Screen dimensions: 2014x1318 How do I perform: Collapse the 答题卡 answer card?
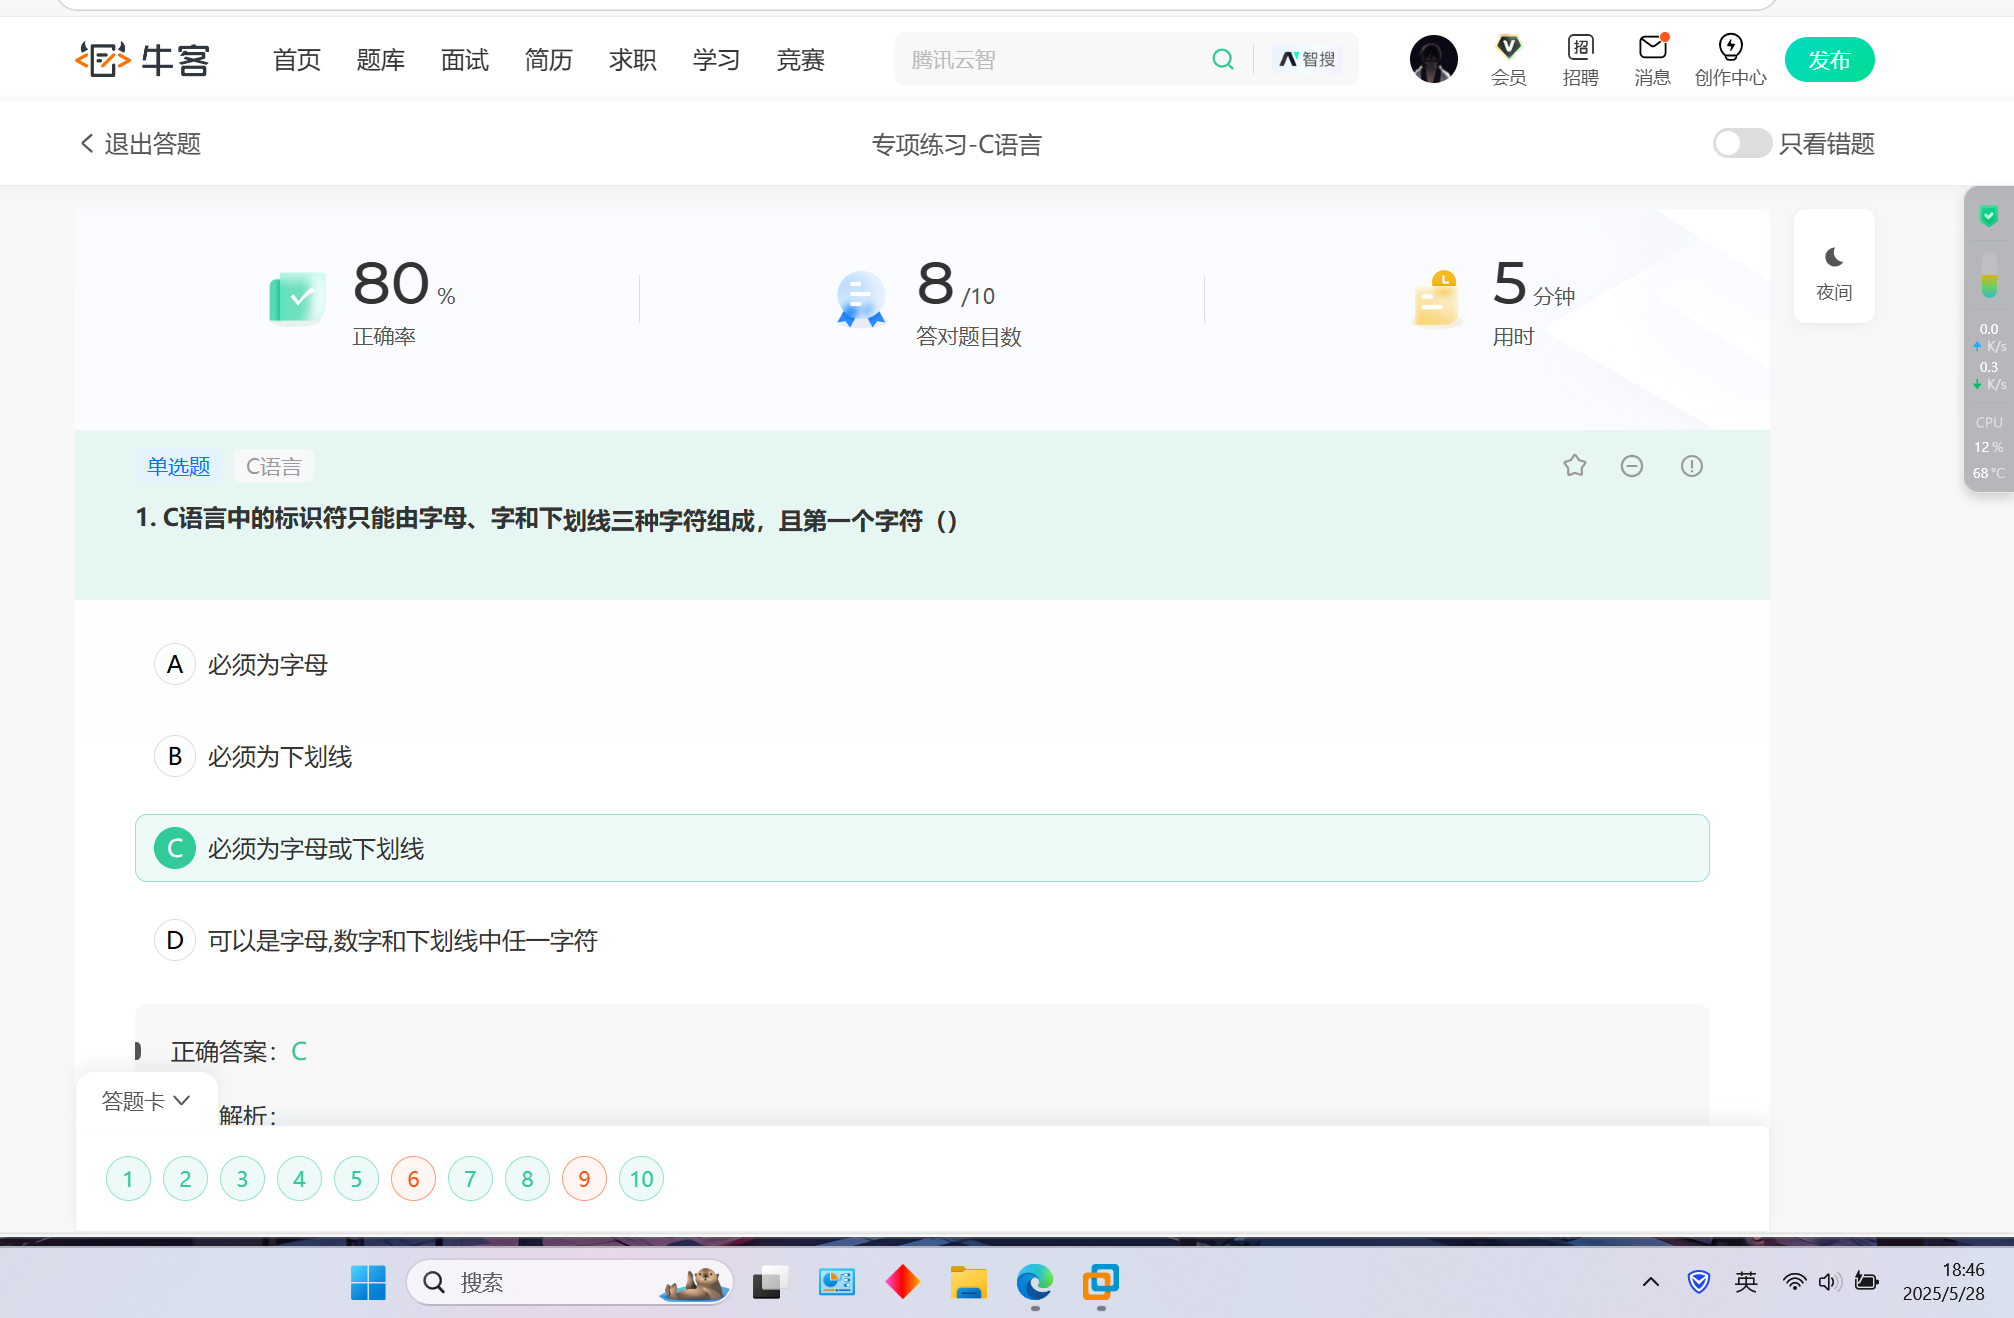click(146, 1101)
